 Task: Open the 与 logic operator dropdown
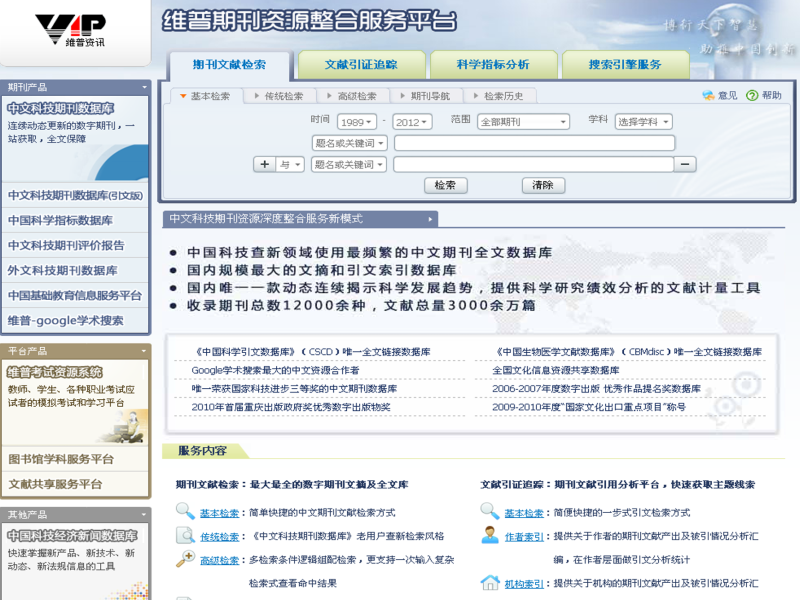(x=290, y=164)
